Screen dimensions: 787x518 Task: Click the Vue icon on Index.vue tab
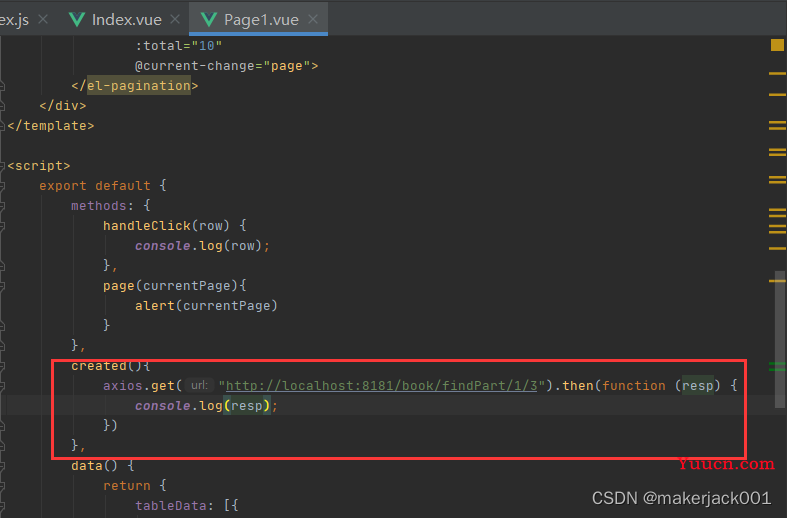(77, 20)
